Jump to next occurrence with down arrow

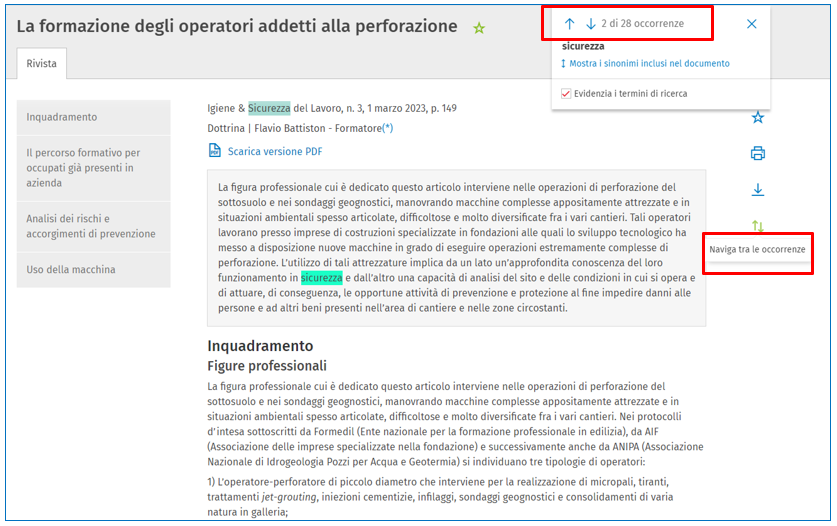[590, 24]
